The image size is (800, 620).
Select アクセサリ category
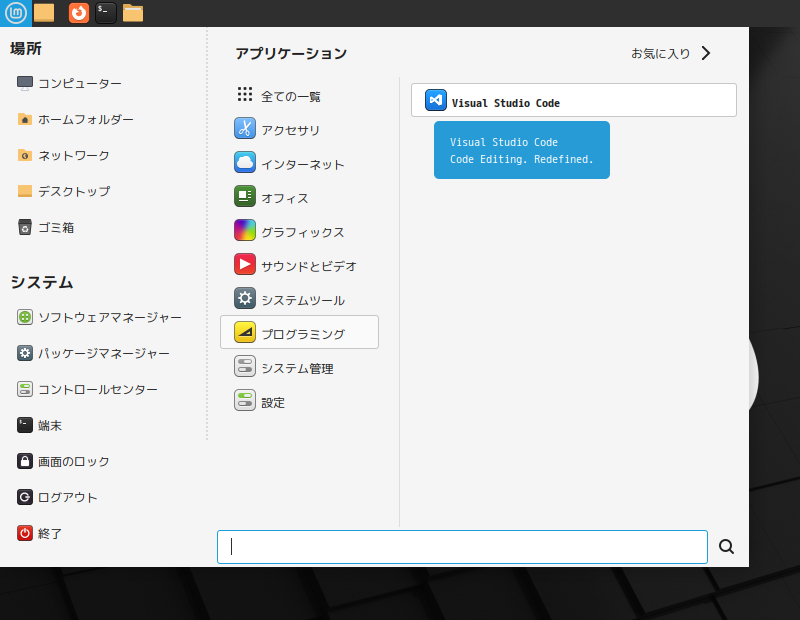(299, 129)
